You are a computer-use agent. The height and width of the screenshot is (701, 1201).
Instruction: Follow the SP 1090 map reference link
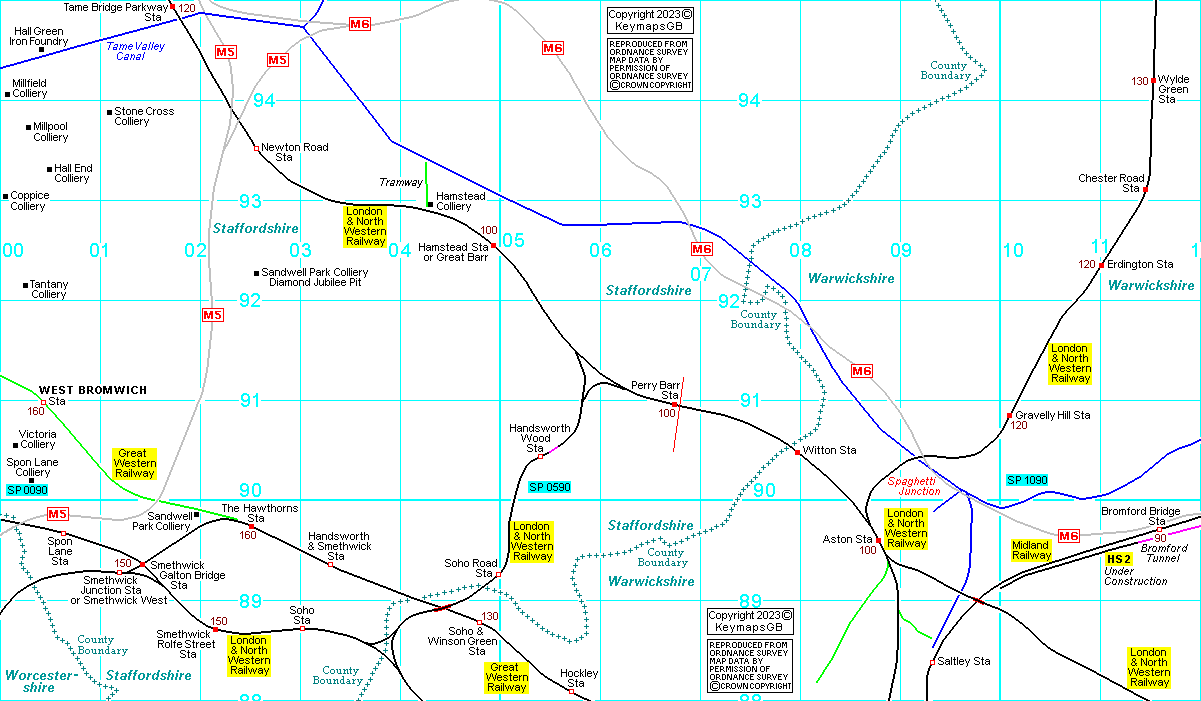coord(1026,481)
